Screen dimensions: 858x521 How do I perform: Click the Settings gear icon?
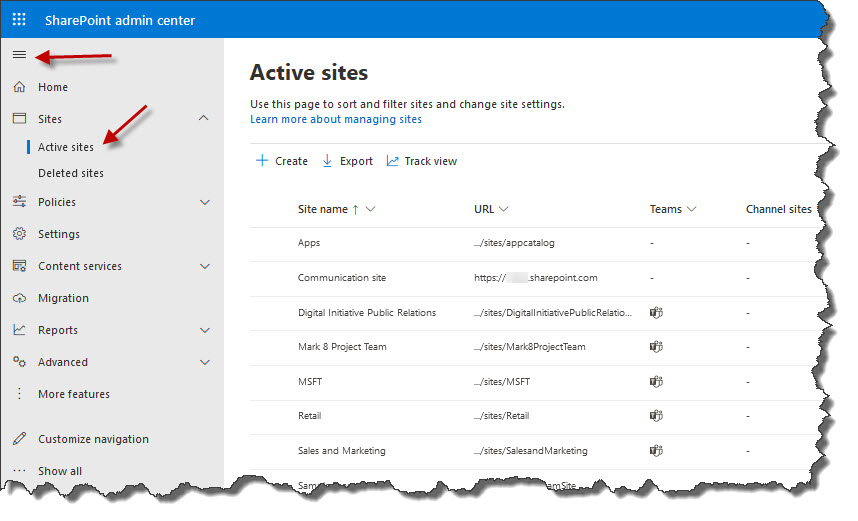tap(19, 234)
